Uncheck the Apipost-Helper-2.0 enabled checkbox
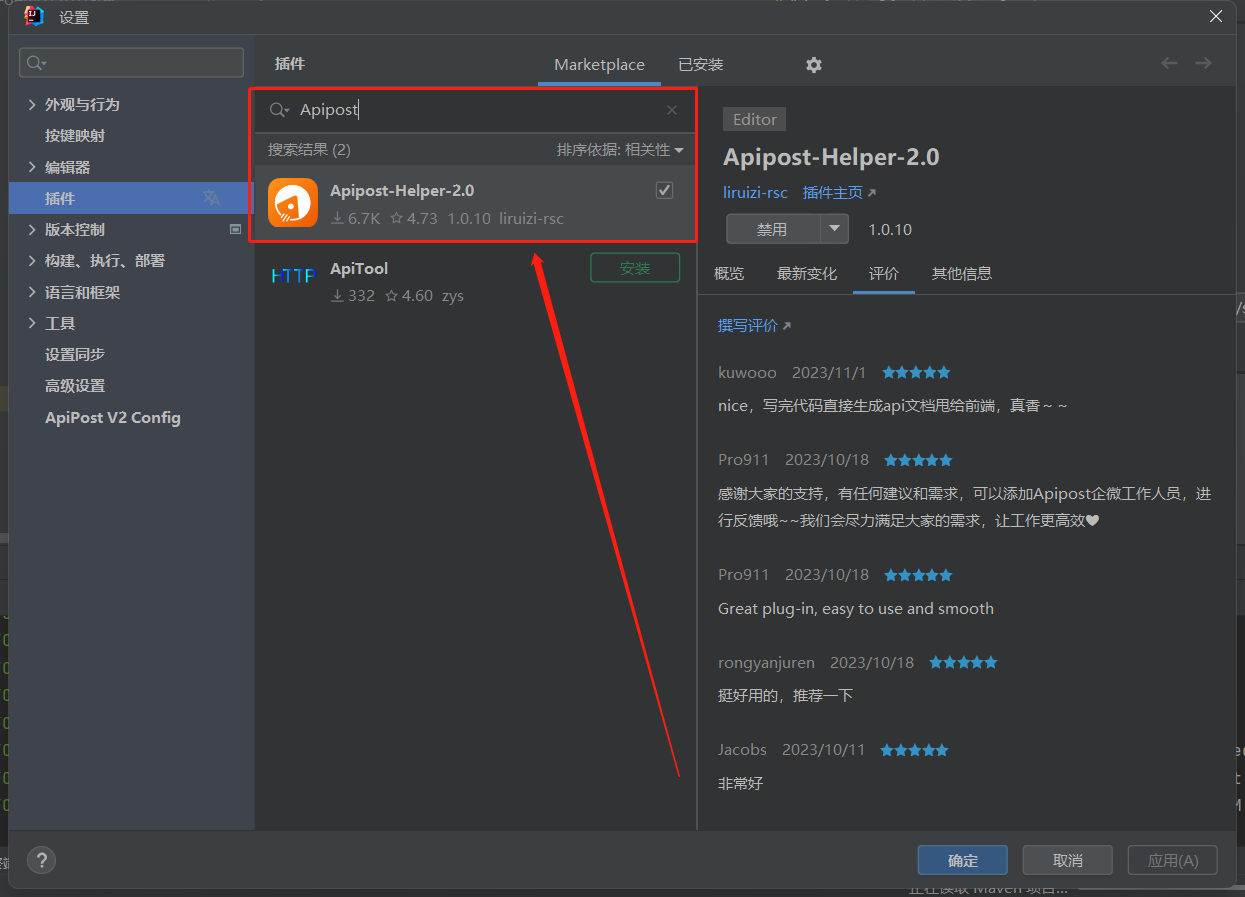This screenshot has width=1245, height=897. (664, 190)
